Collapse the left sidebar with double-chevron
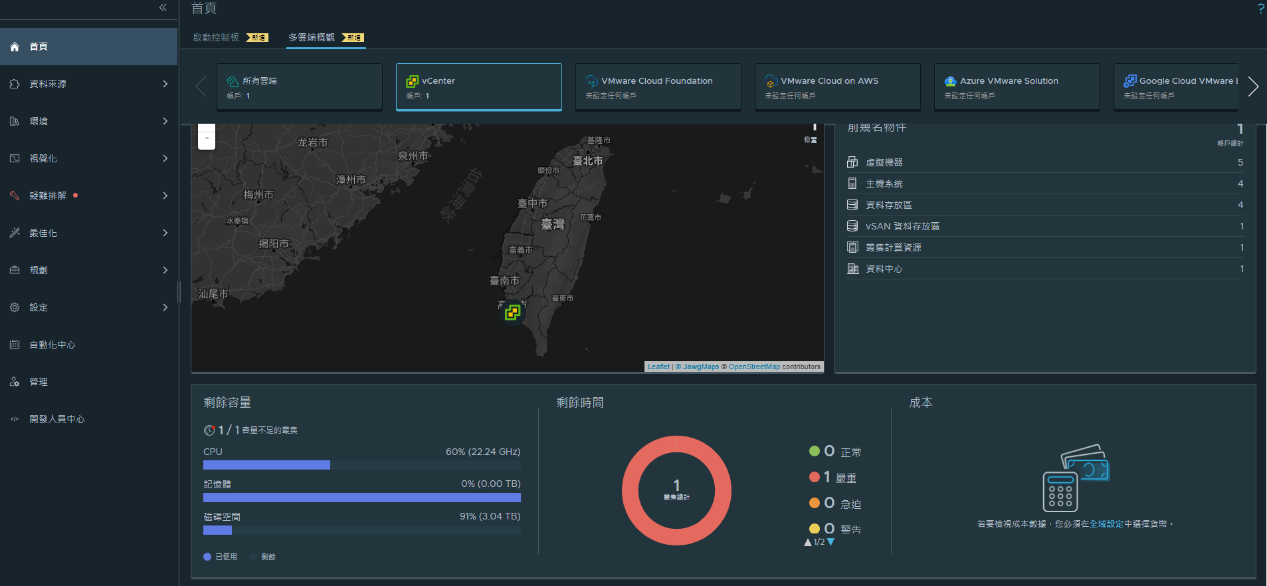The image size is (1267, 586). [x=163, y=8]
